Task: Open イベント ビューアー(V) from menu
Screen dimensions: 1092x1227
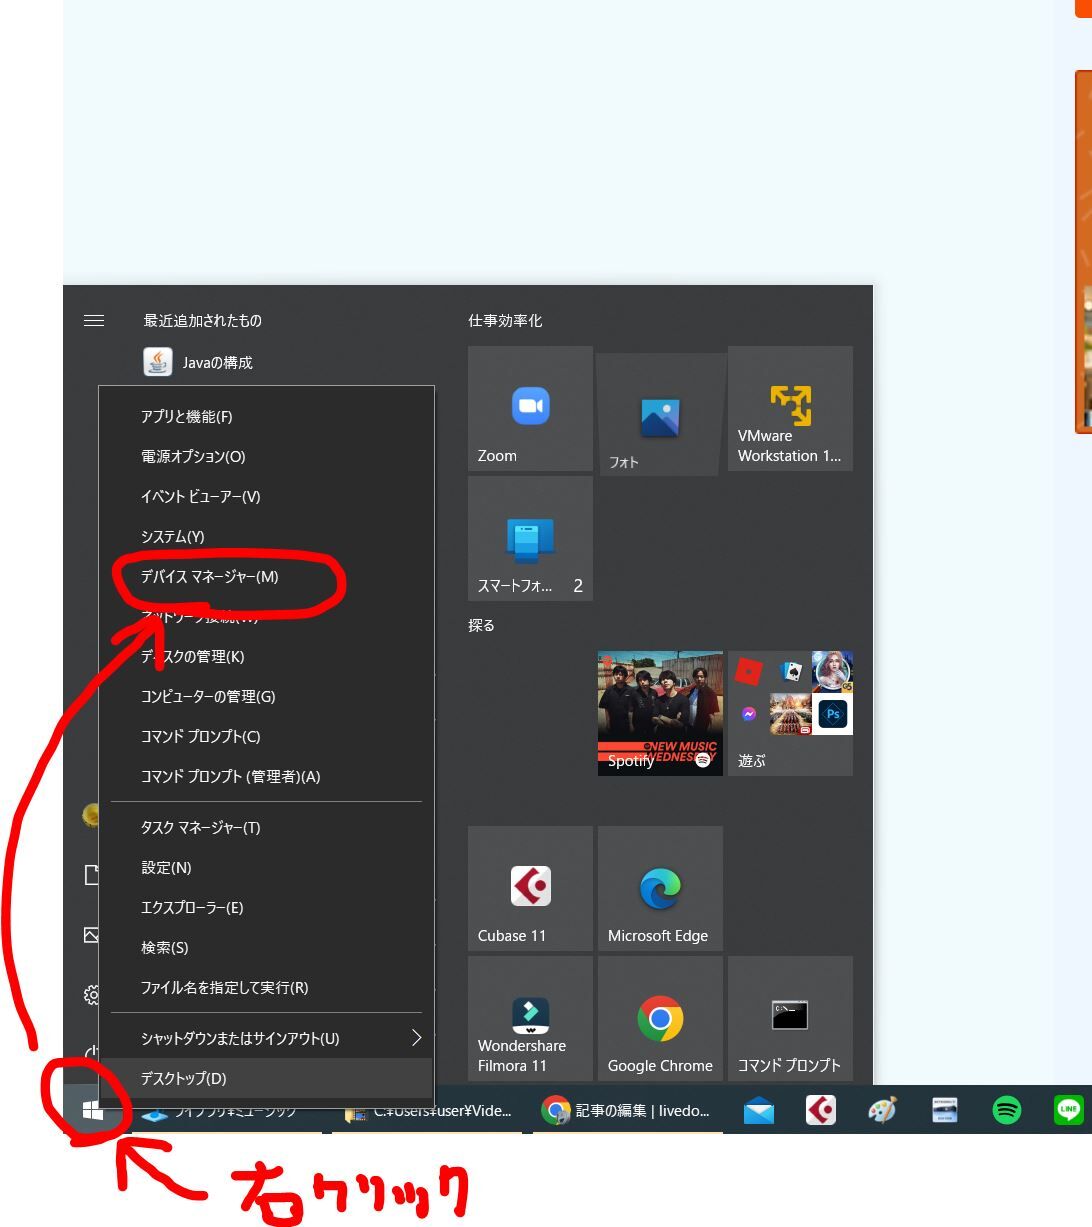Action: (x=266, y=496)
